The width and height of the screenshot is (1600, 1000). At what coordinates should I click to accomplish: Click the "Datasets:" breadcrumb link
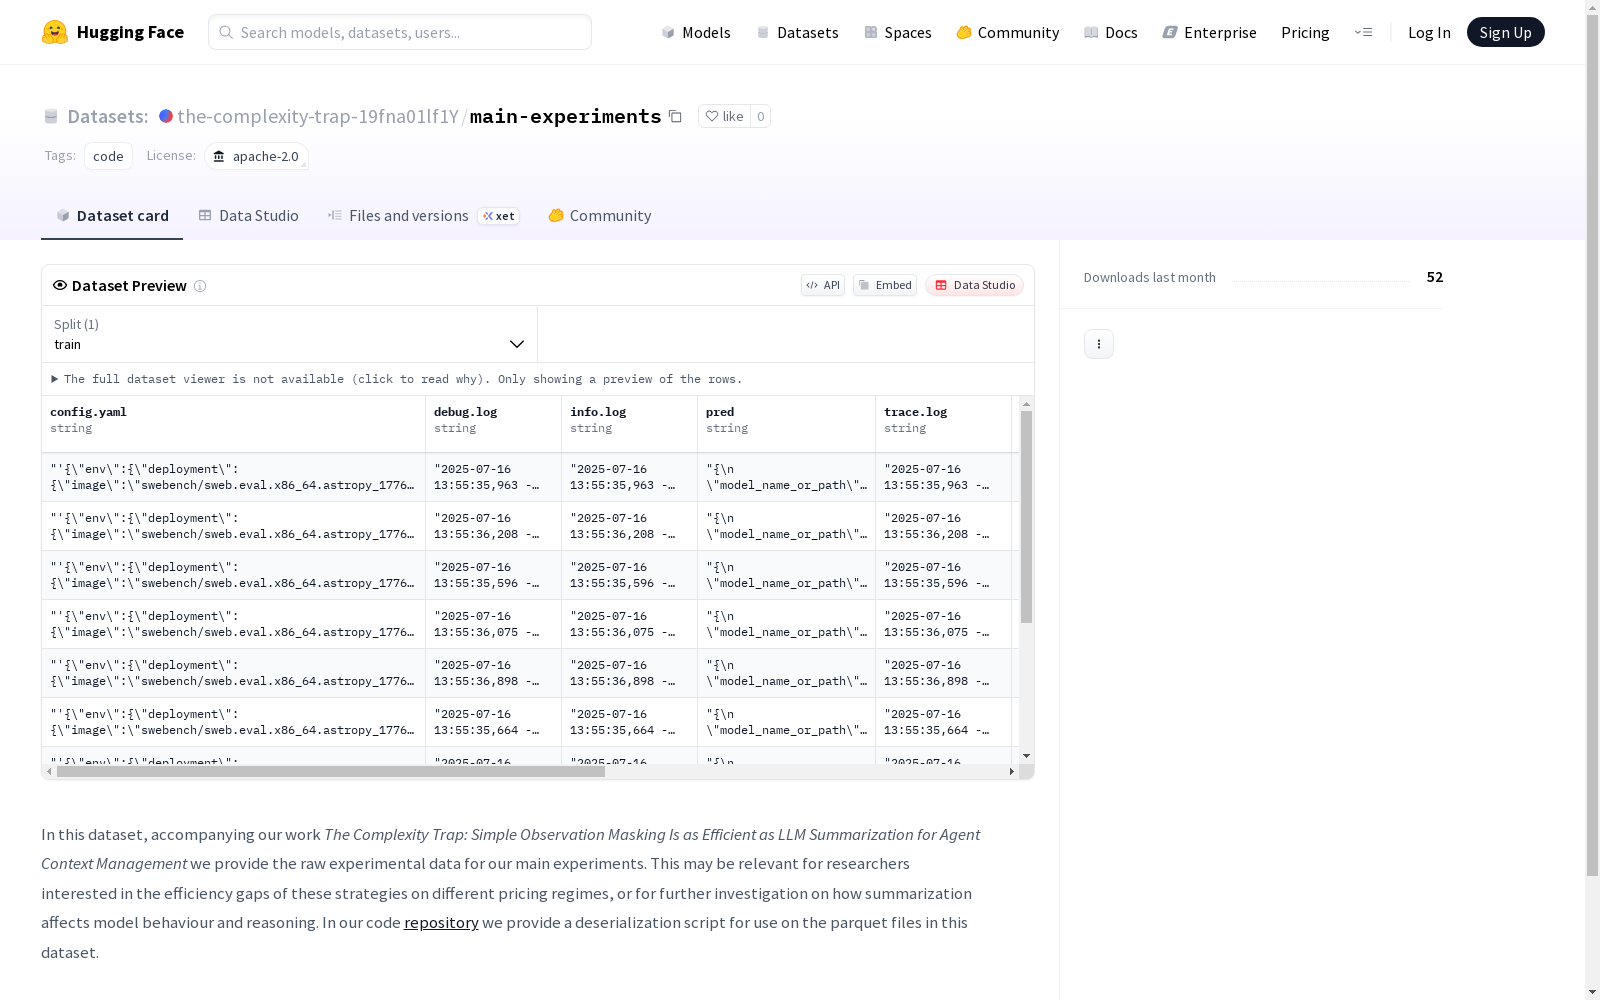[x=107, y=116]
